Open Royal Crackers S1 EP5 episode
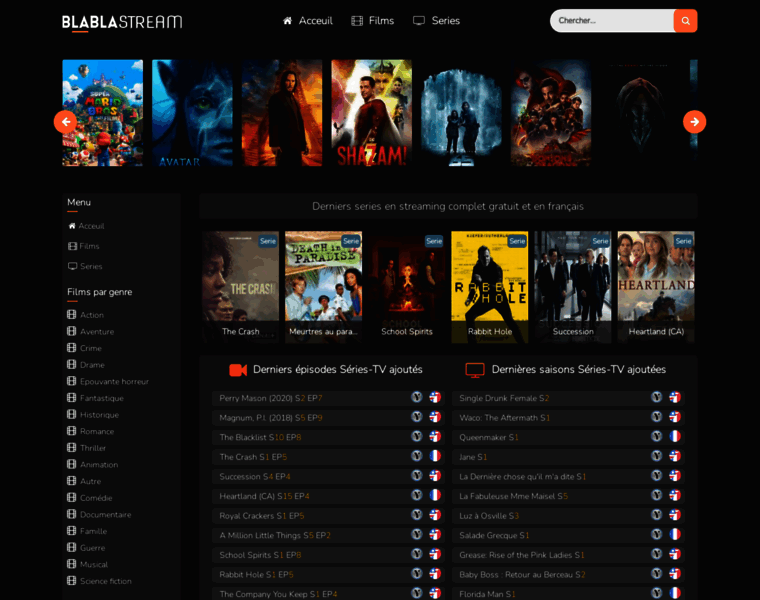This screenshot has height=600, width=760. (262, 515)
